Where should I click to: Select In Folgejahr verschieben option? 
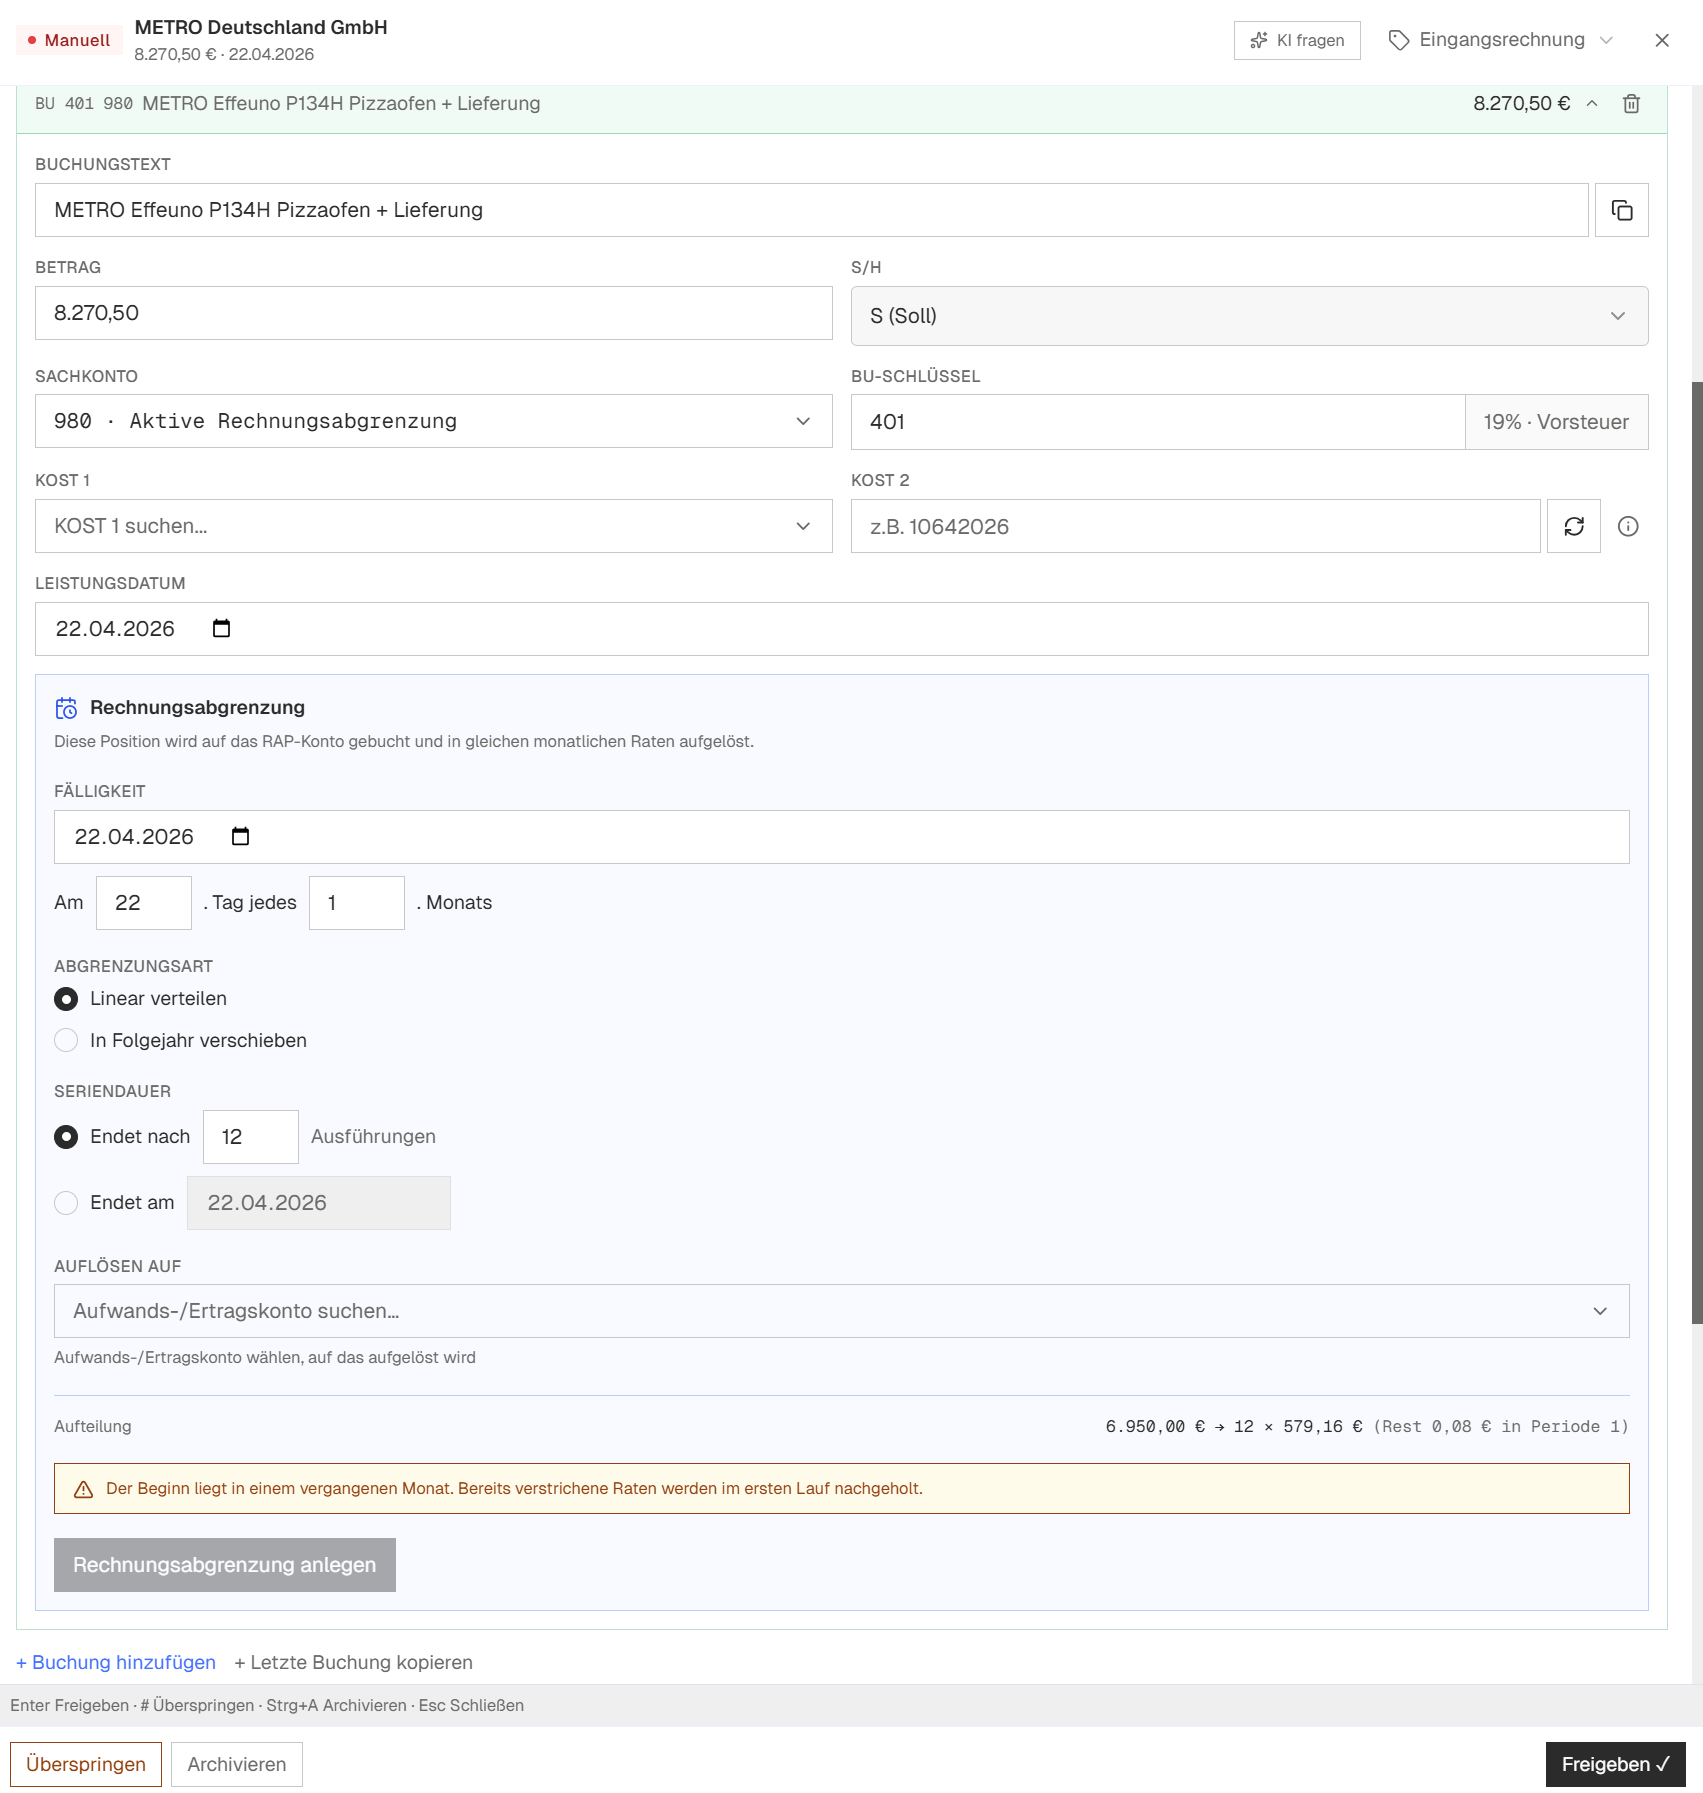point(66,1040)
